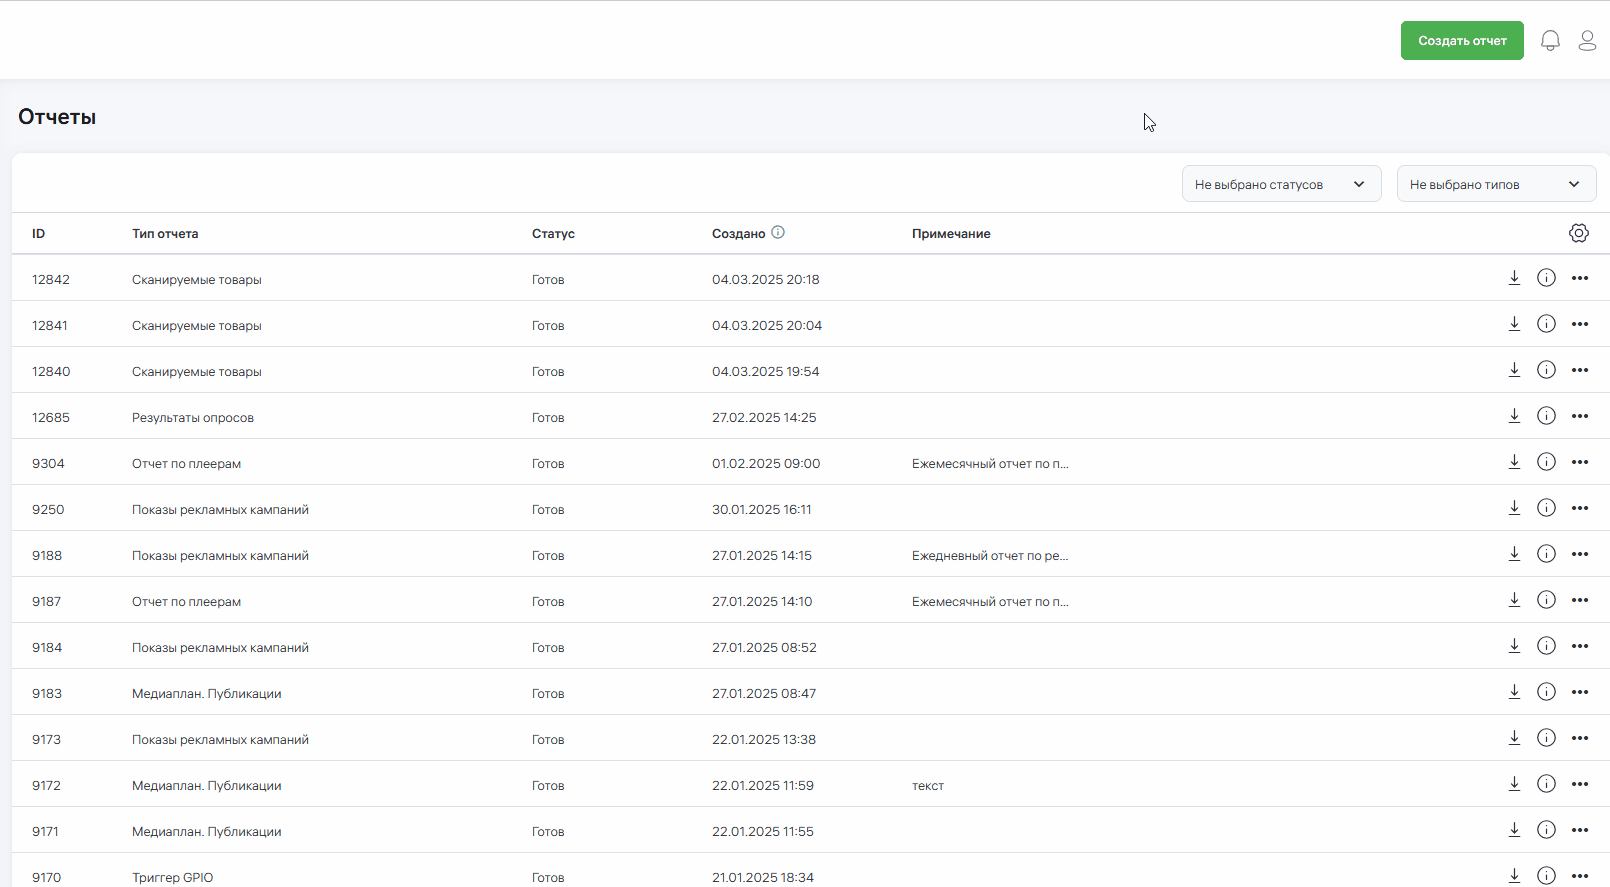The height and width of the screenshot is (887, 1610).
Task: Download report 9188
Action: click(1514, 554)
